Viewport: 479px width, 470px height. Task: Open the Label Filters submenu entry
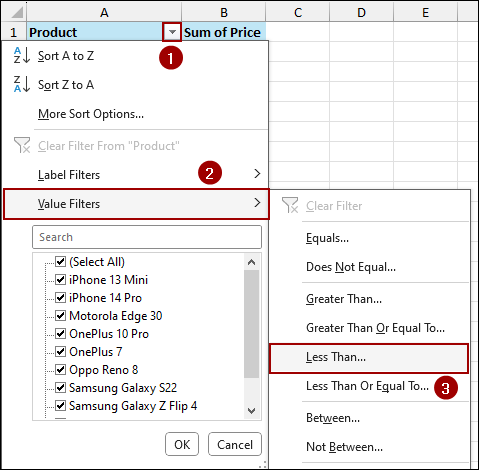tap(135, 174)
